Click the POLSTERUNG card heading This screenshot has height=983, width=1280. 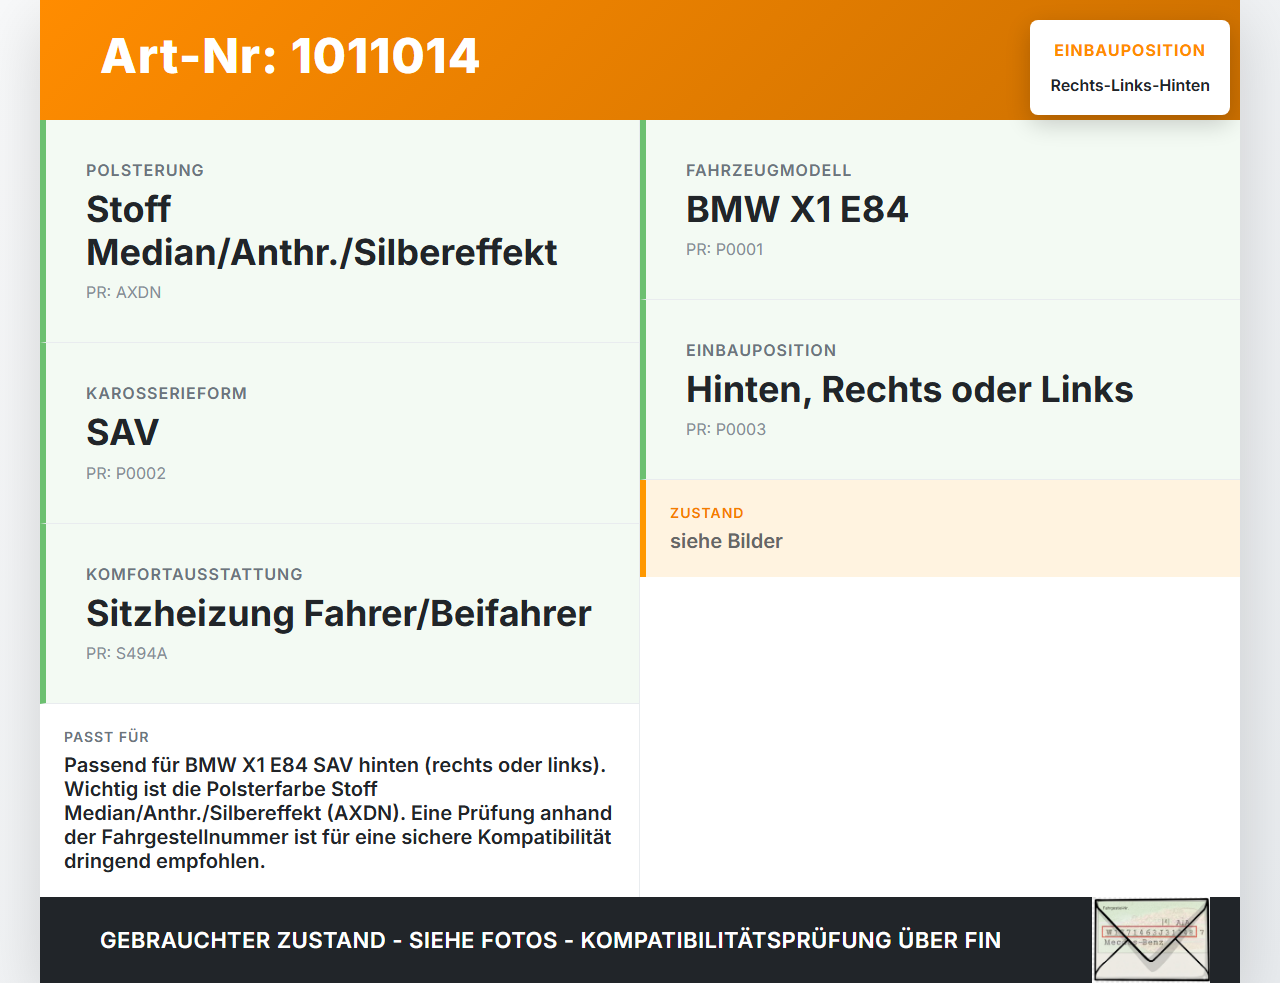pos(145,170)
